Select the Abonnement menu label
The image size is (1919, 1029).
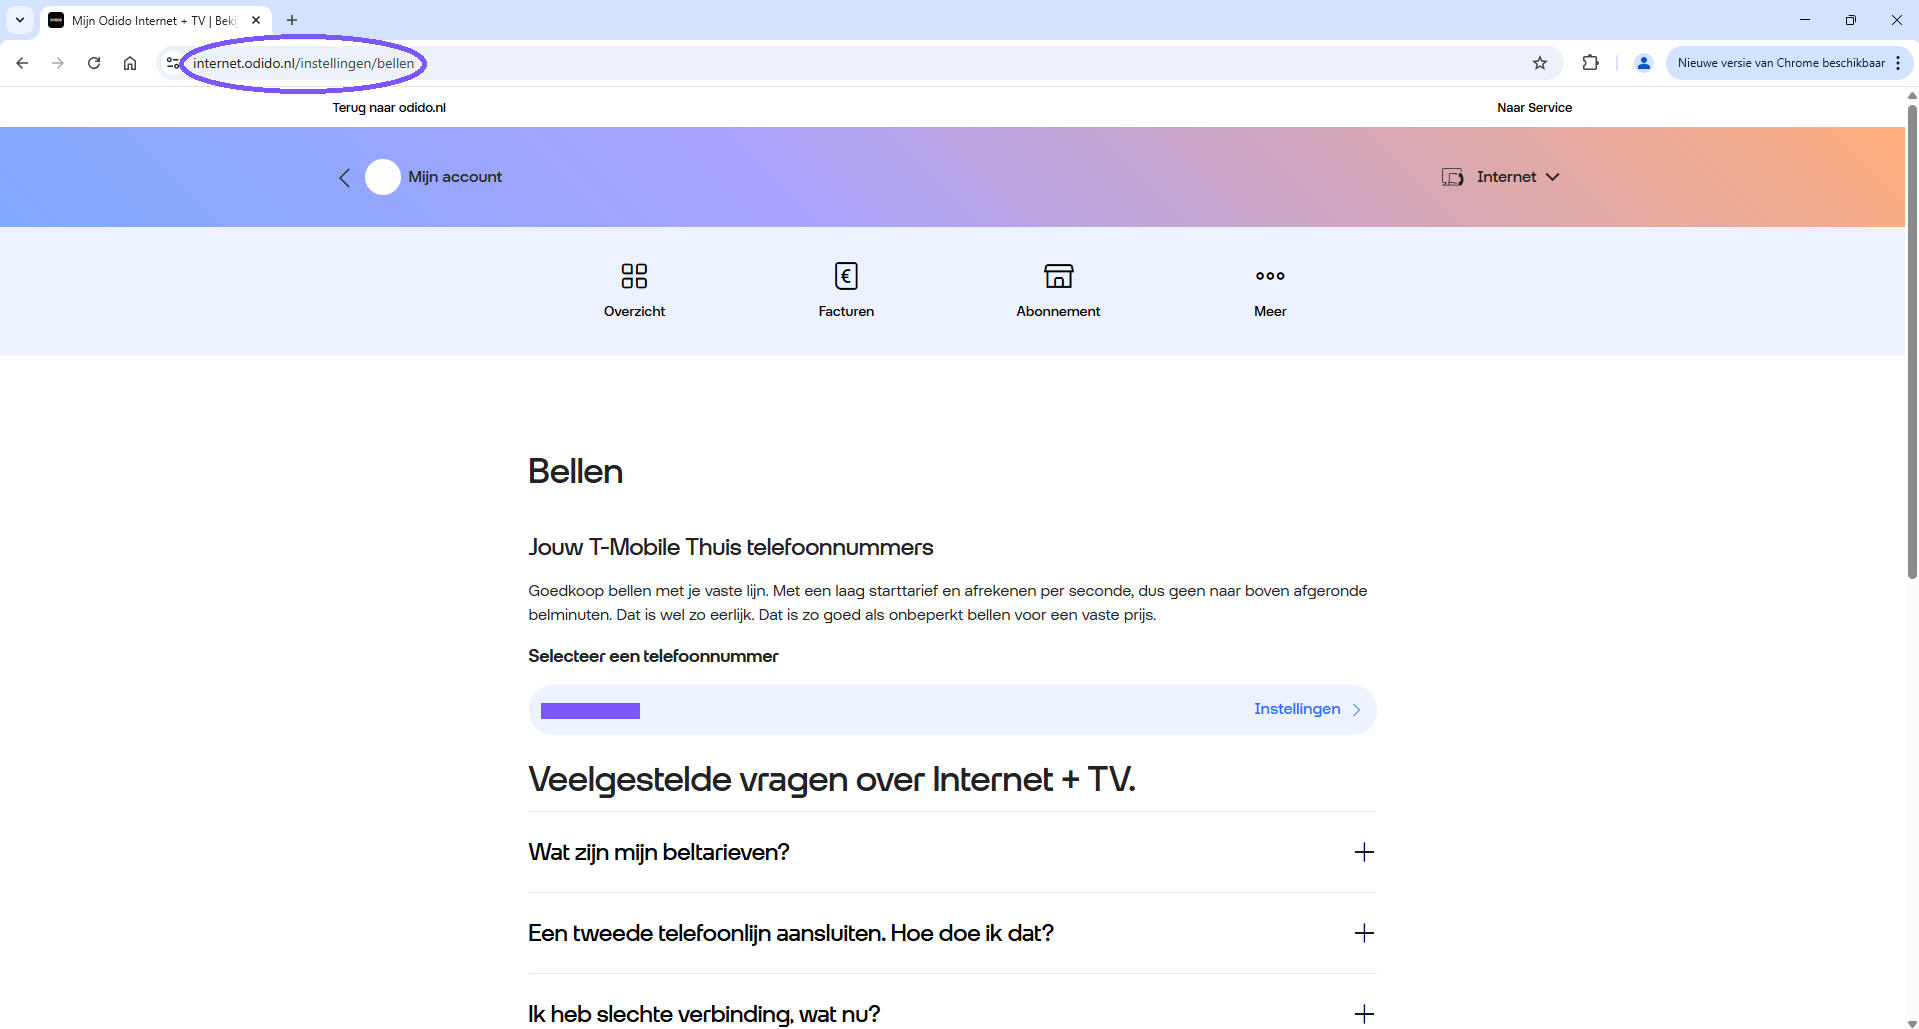(x=1058, y=311)
